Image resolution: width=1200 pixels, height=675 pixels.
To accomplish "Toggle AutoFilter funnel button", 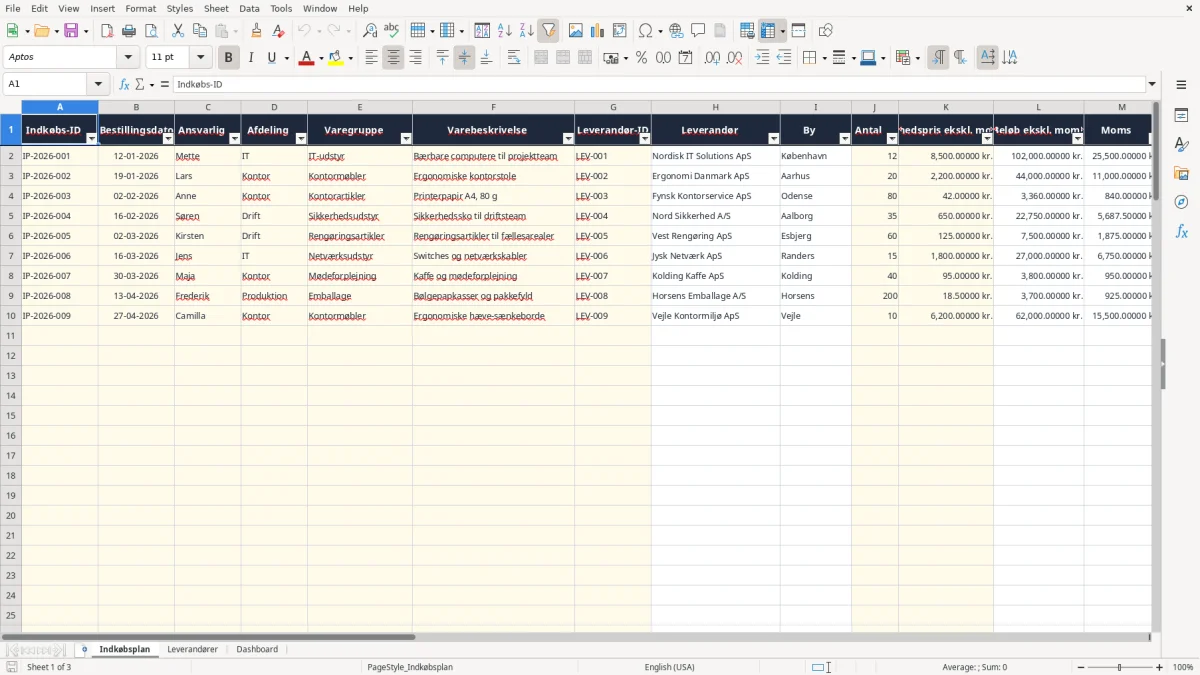I will (549, 31).
